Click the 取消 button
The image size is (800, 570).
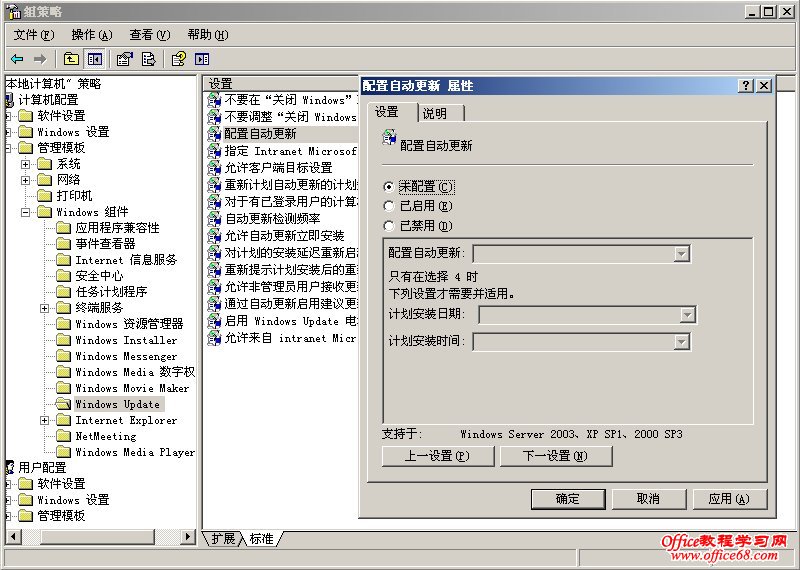(649, 499)
